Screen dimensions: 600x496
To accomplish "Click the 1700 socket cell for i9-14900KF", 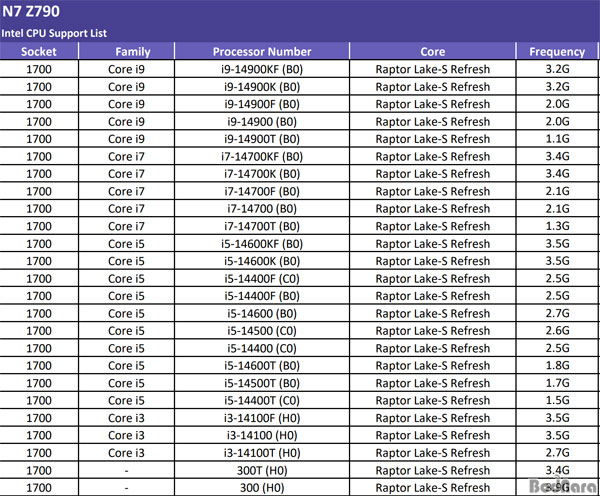I will (x=39, y=69).
